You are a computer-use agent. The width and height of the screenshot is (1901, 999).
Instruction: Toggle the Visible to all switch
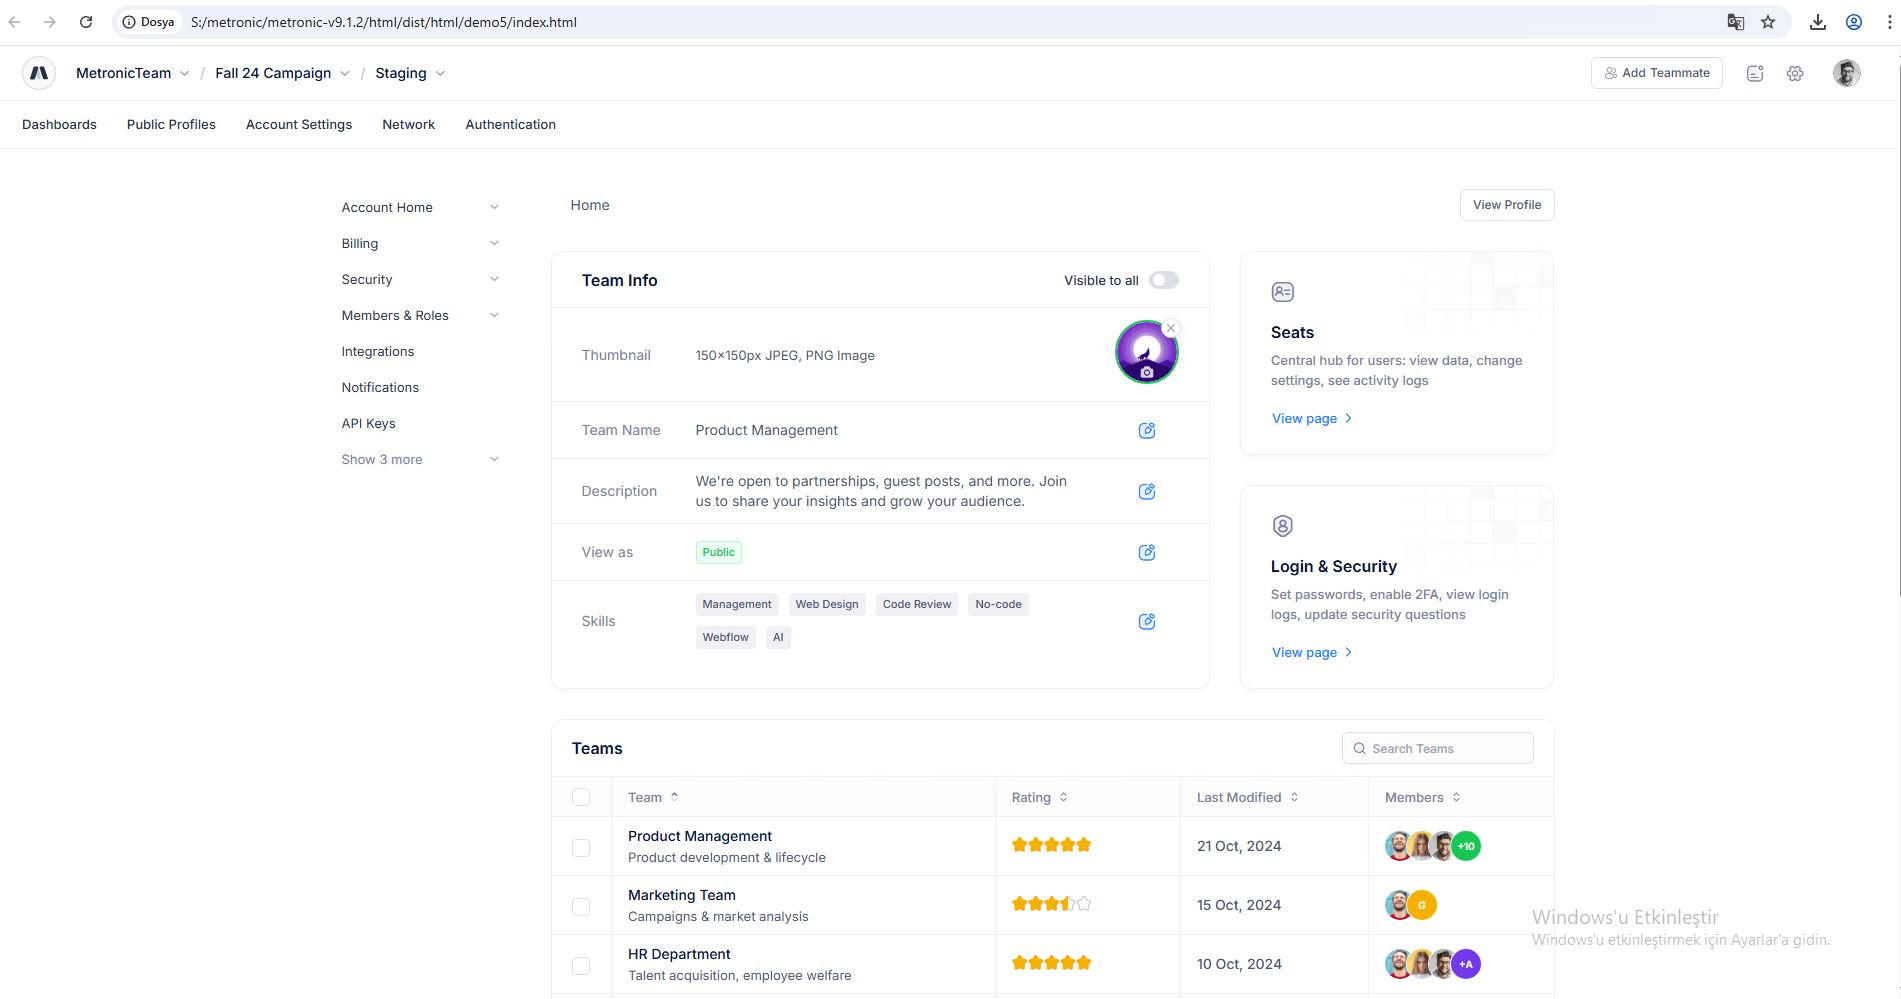coord(1163,281)
